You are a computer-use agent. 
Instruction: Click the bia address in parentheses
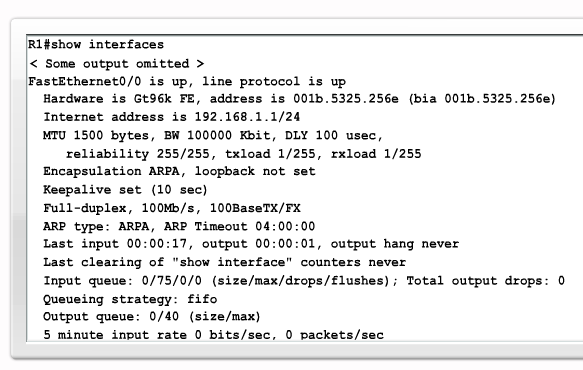tap(482, 99)
